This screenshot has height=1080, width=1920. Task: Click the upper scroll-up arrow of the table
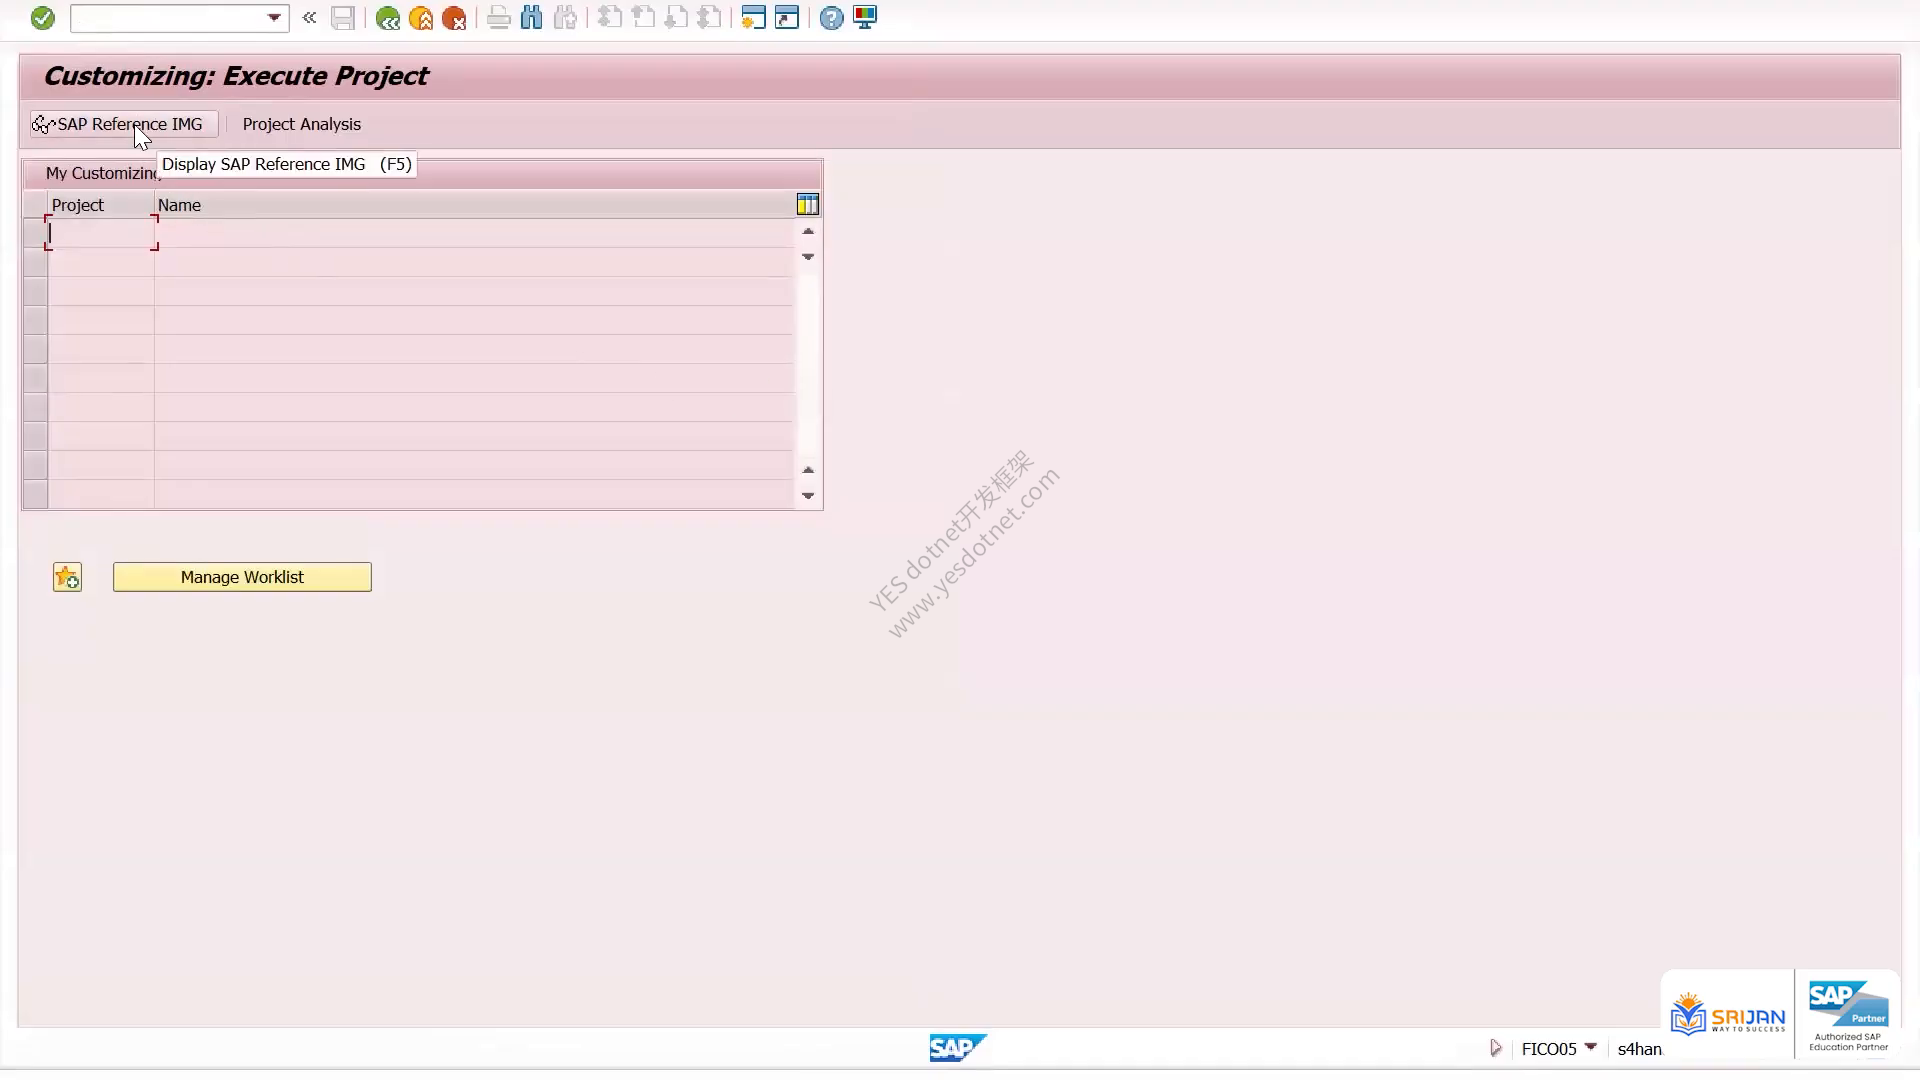point(808,231)
